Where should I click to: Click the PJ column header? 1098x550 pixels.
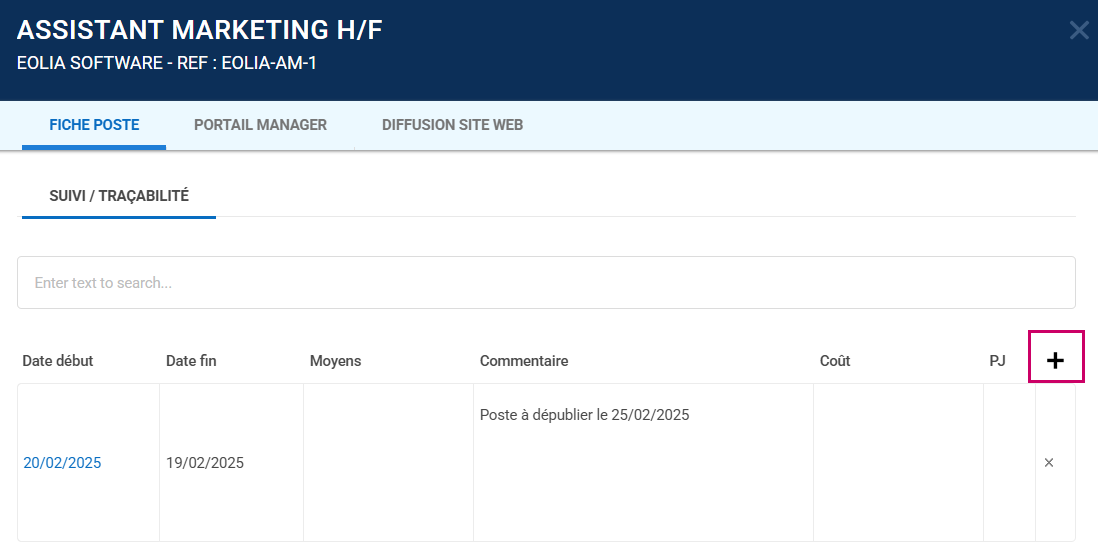(x=997, y=361)
